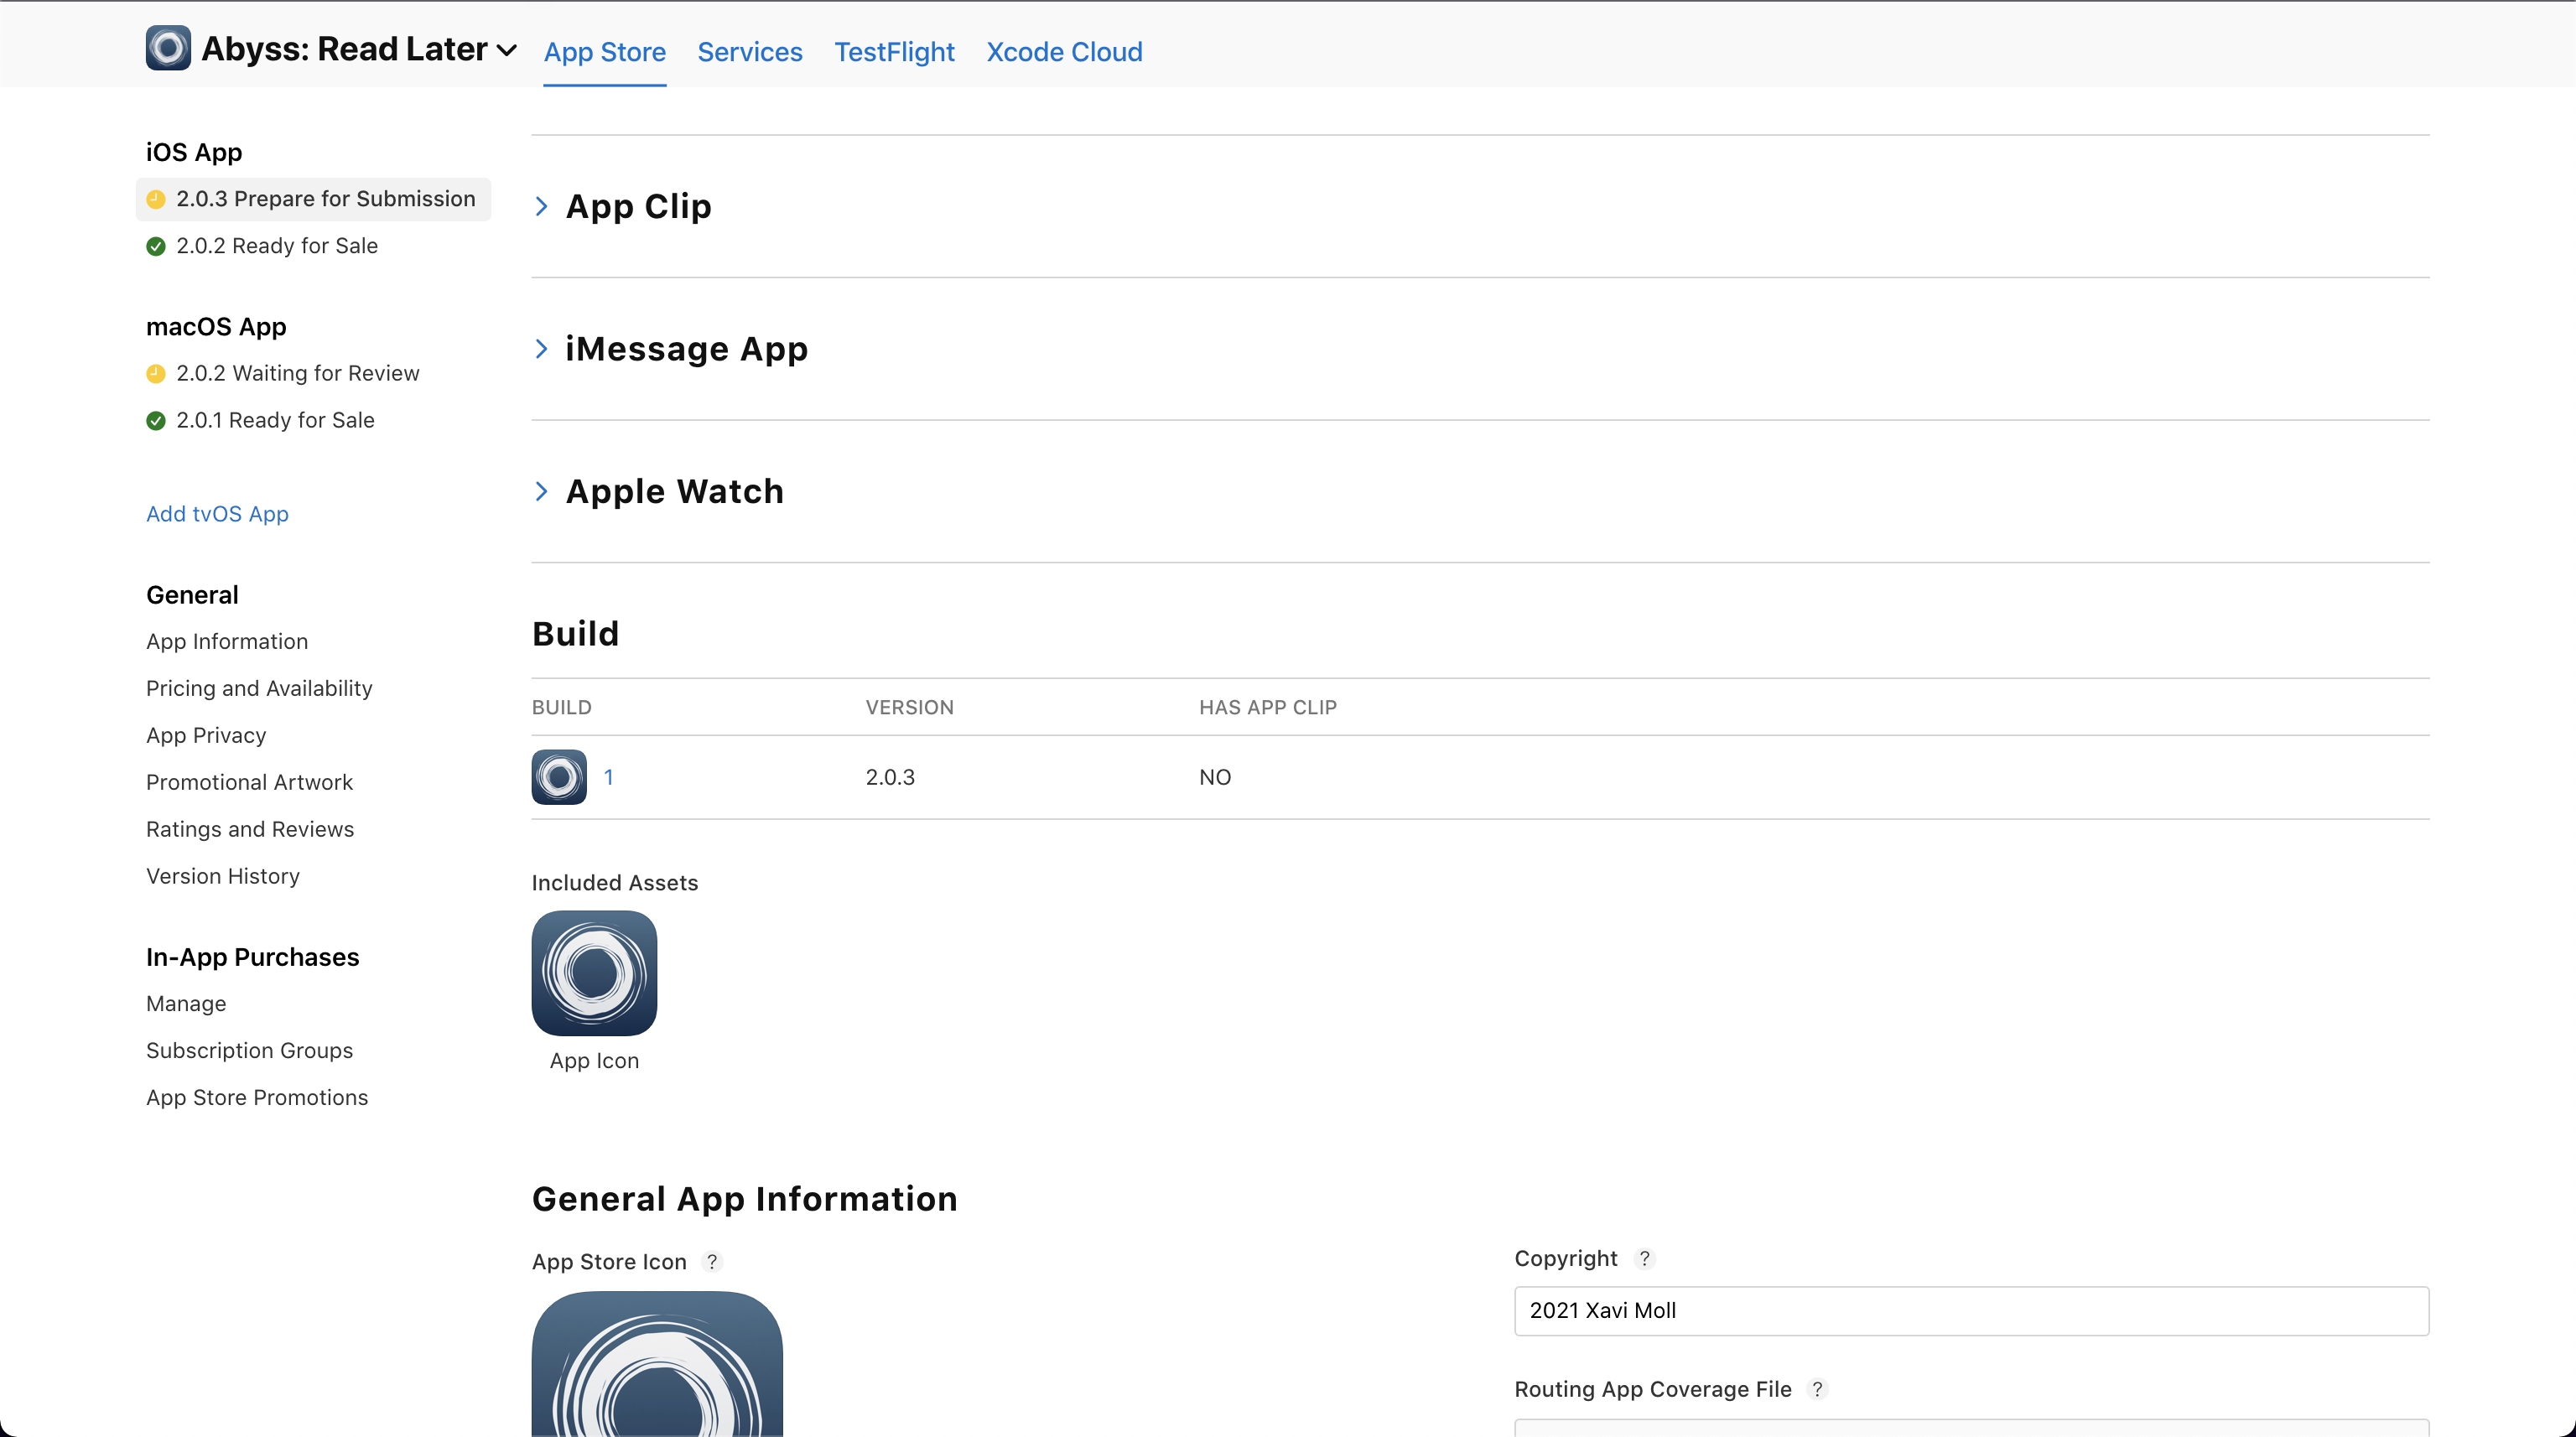Click the large App Store Icon image
Viewport: 2576px width, 1437px height.
point(657,1363)
